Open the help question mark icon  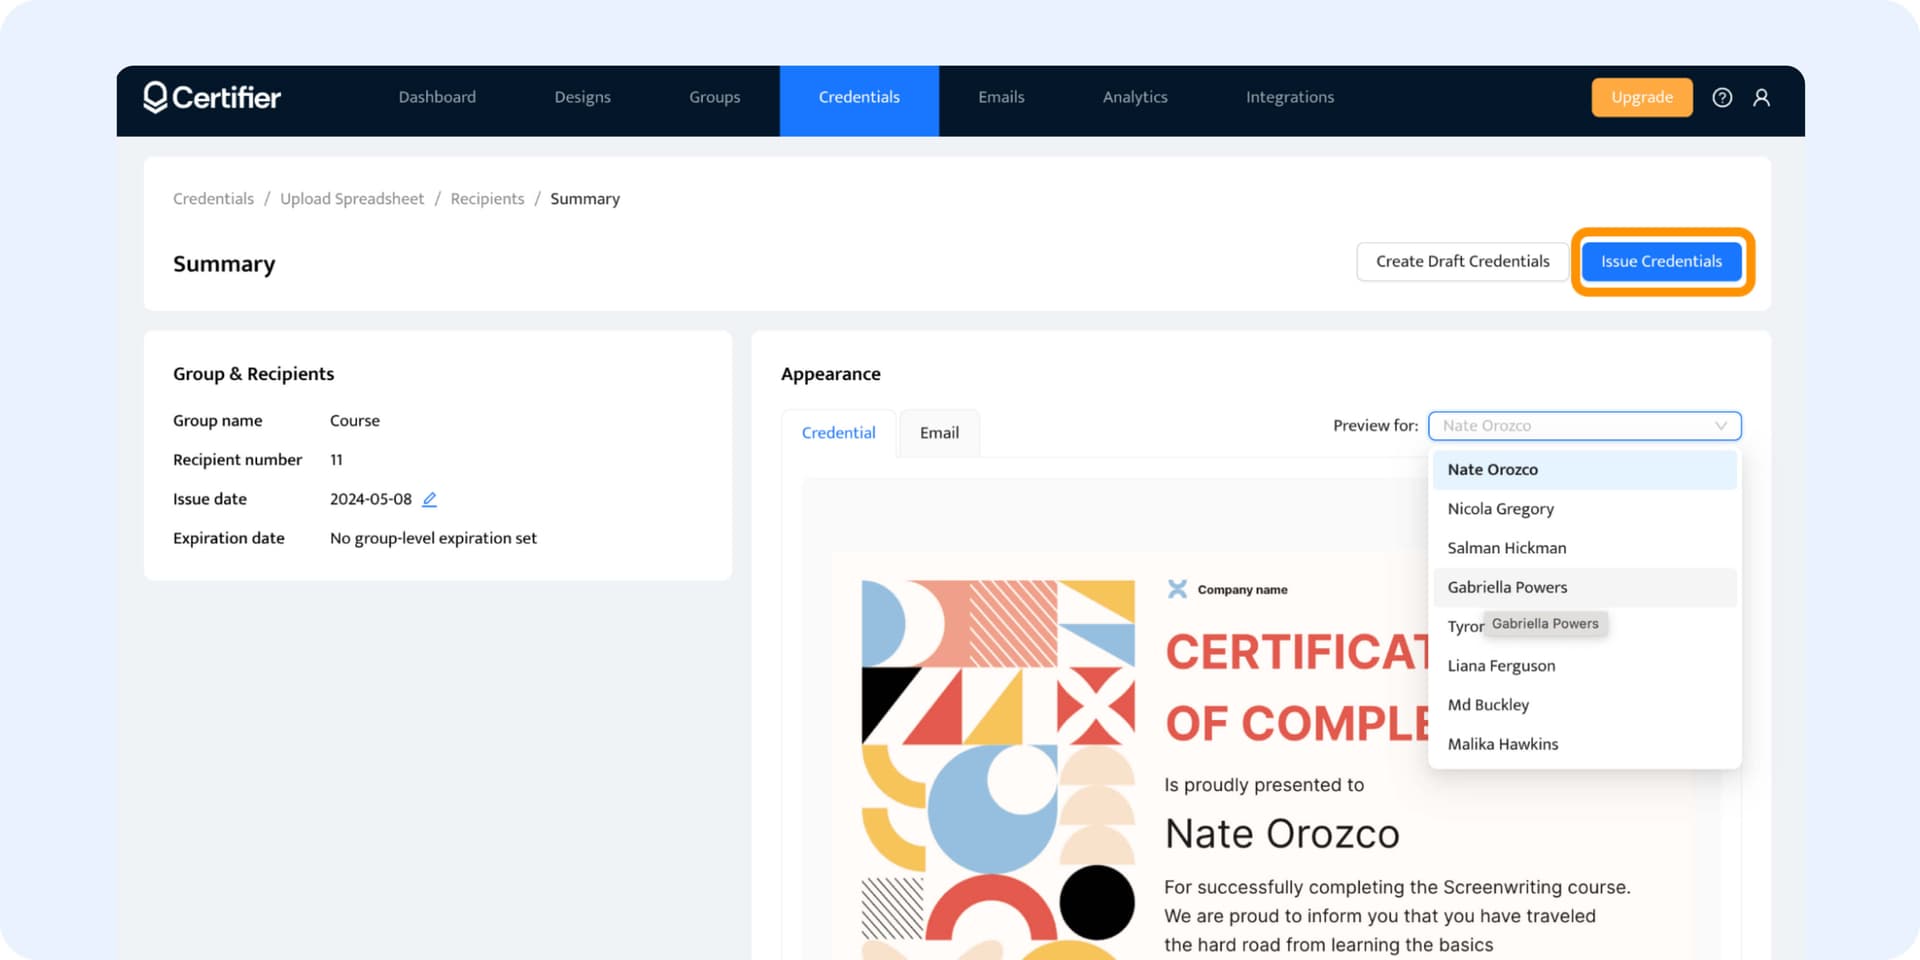(x=1722, y=97)
